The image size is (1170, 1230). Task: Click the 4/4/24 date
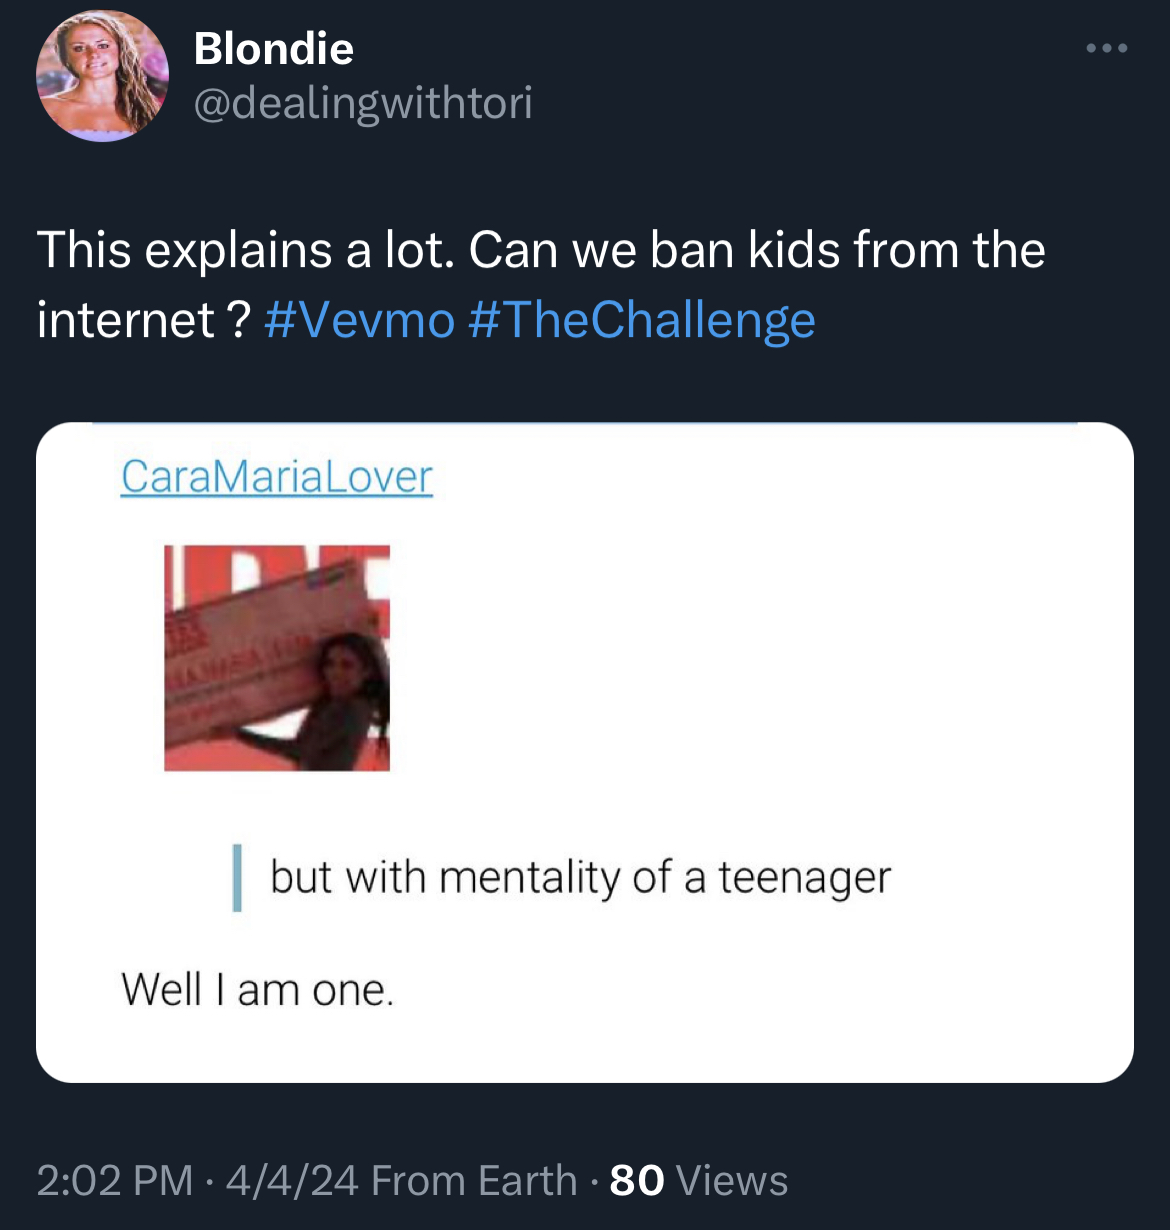[x=292, y=1180]
